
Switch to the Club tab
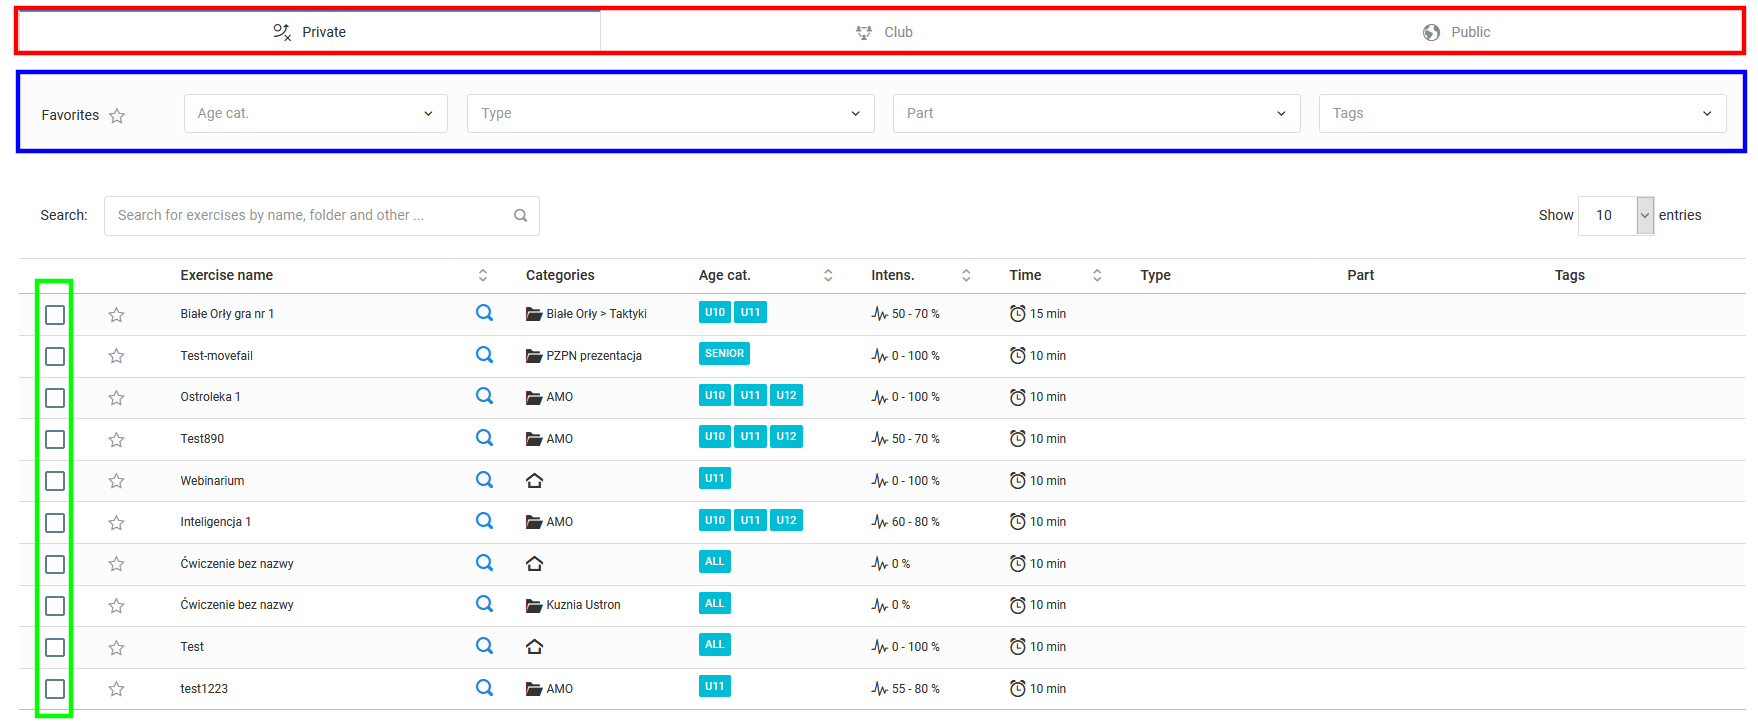(885, 32)
